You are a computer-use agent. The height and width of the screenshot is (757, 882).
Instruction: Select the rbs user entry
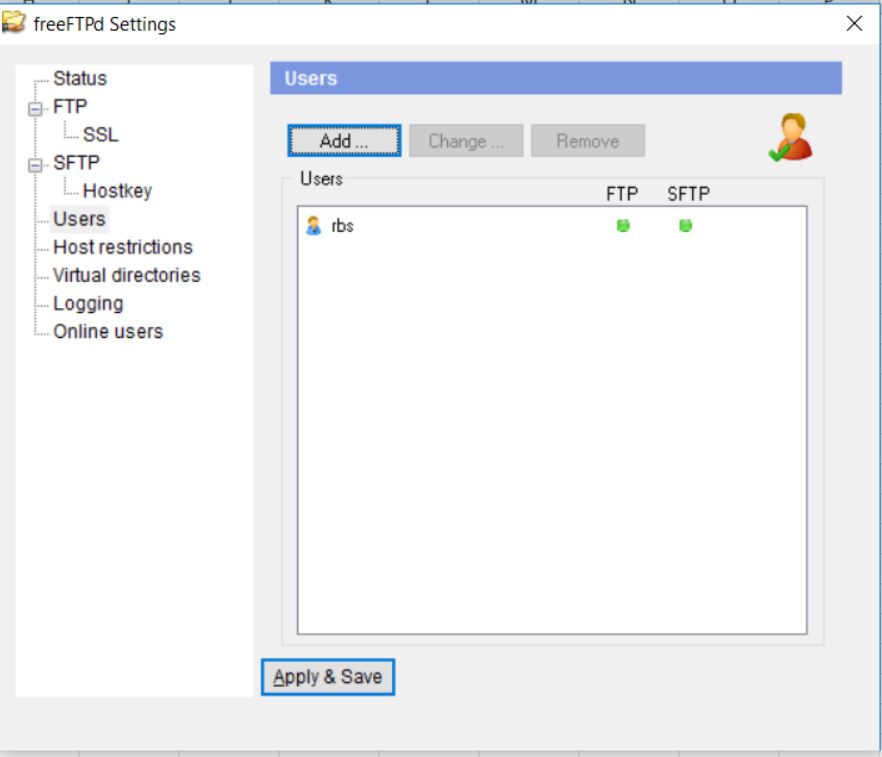[342, 227]
